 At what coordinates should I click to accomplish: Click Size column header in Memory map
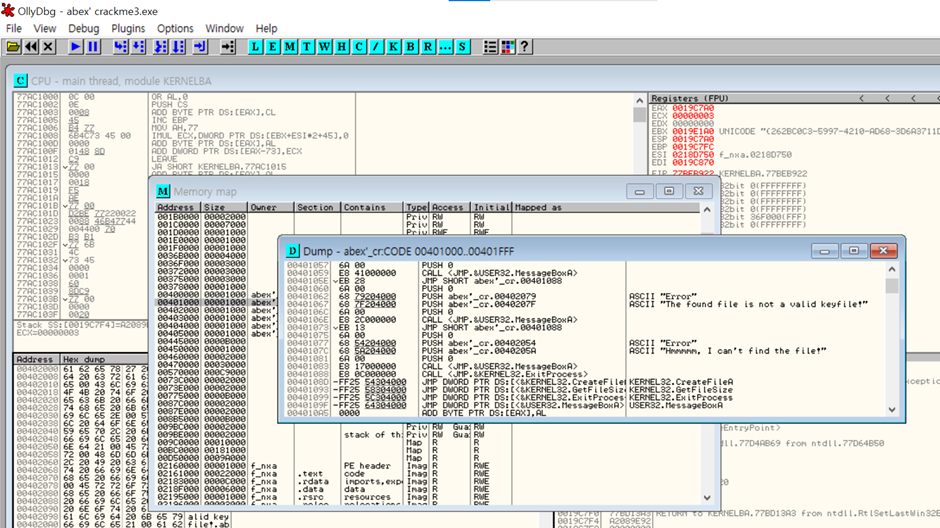pyautogui.click(x=224, y=207)
